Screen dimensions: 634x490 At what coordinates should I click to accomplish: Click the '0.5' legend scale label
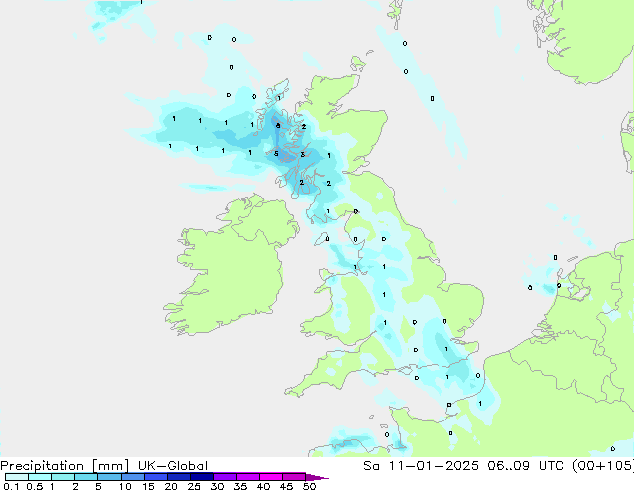(34, 486)
